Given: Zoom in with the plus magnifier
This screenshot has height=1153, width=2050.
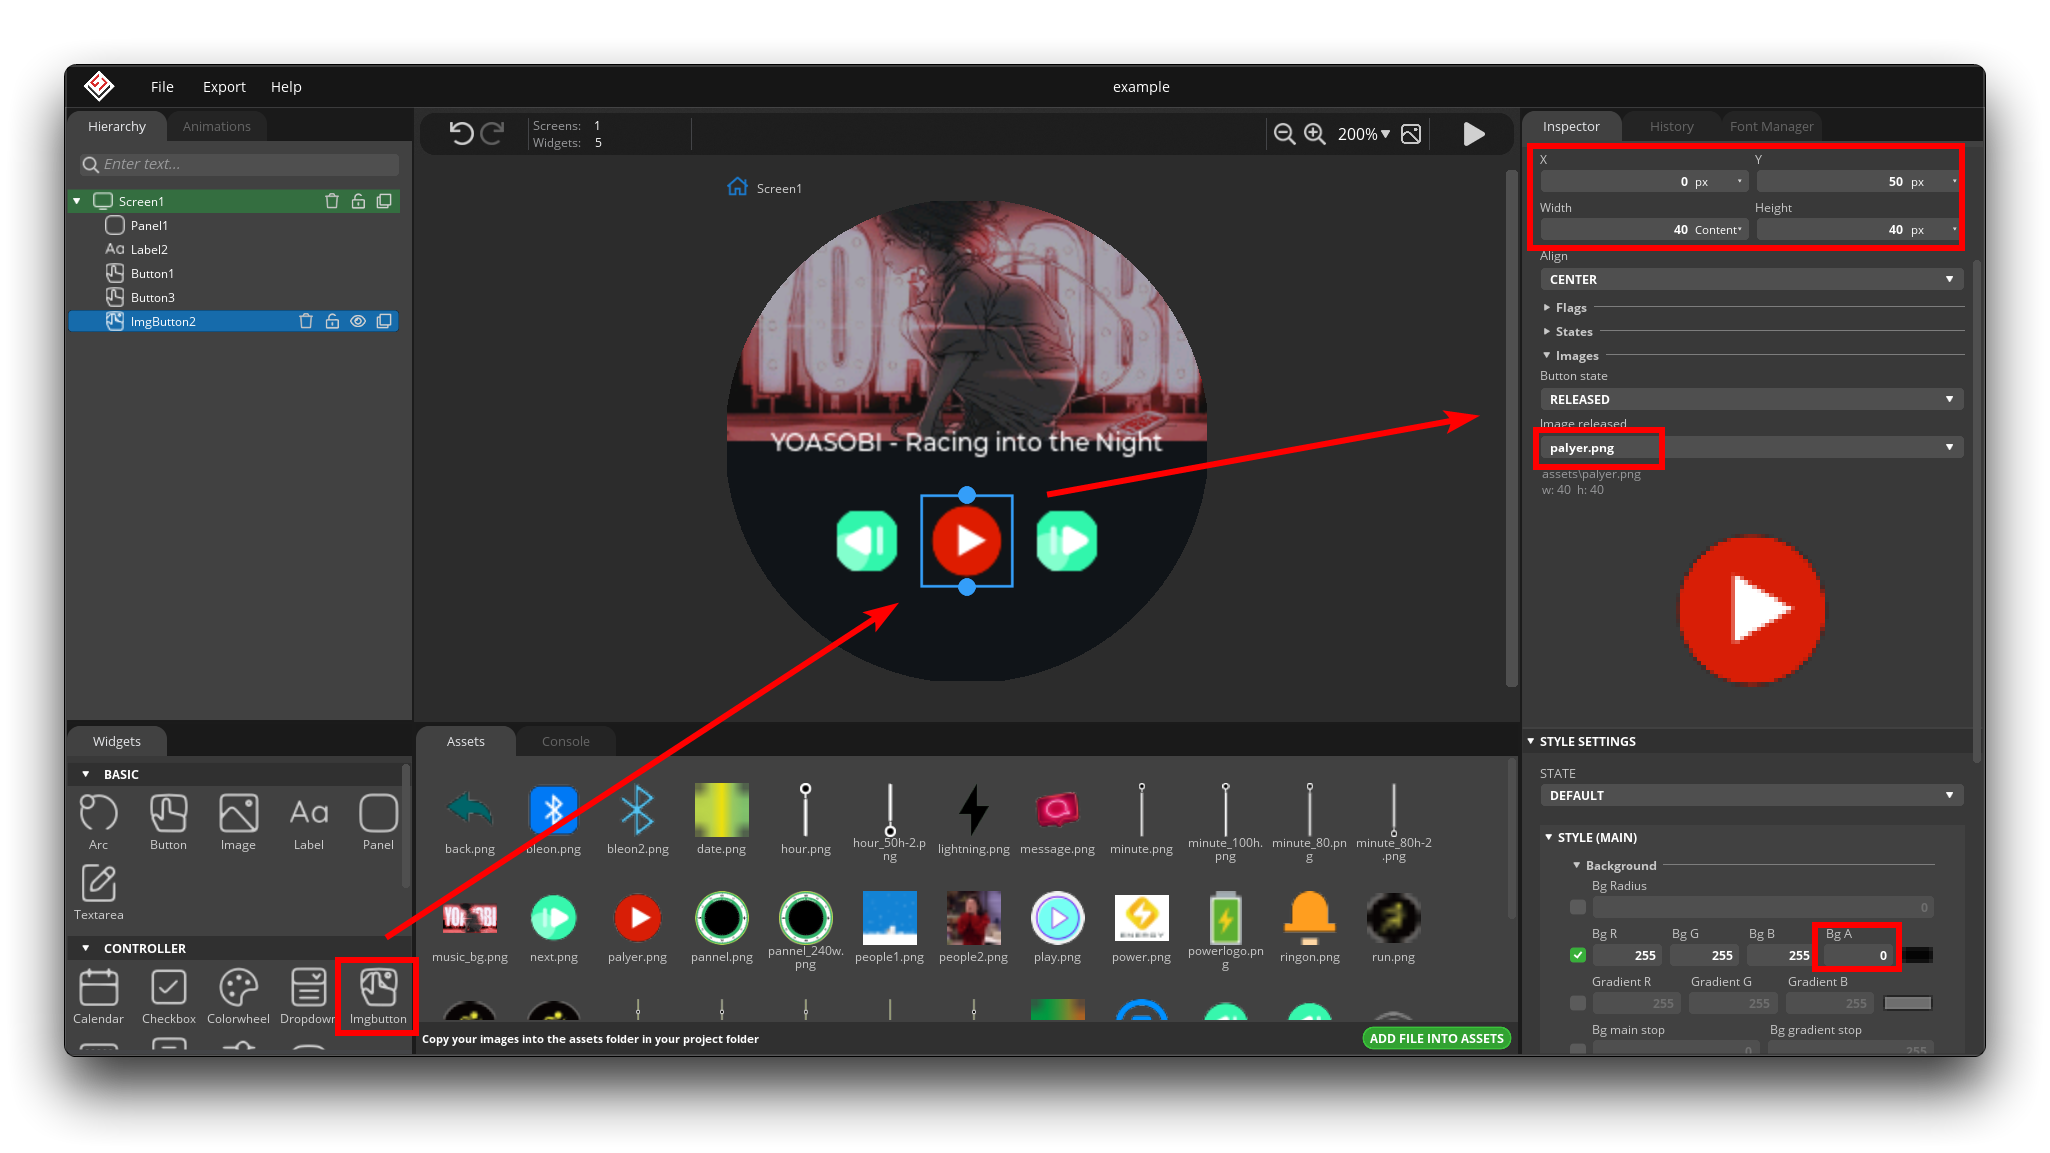Looking at the screenshot, I should click(1315, 134).
